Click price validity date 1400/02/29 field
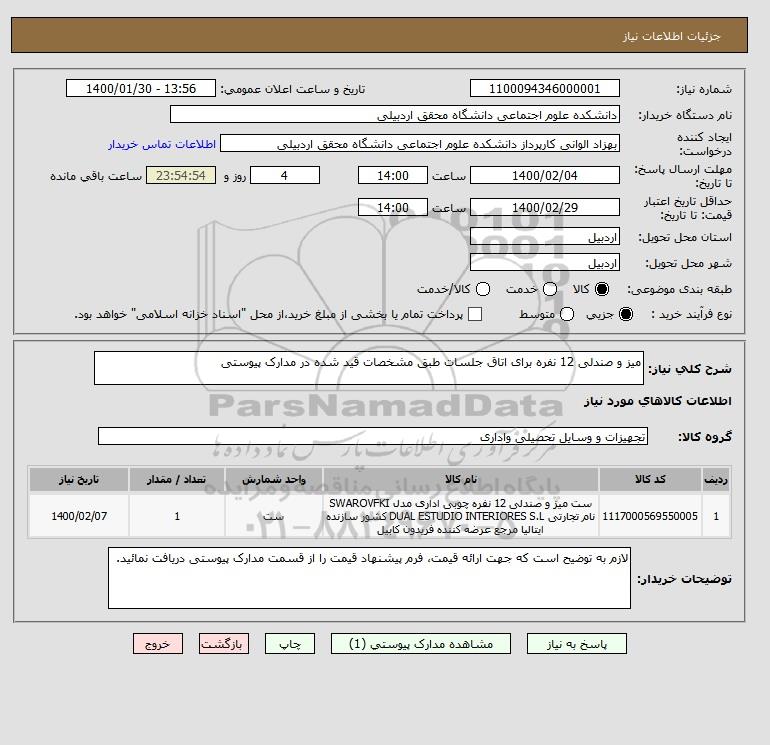 click(545, 207)
